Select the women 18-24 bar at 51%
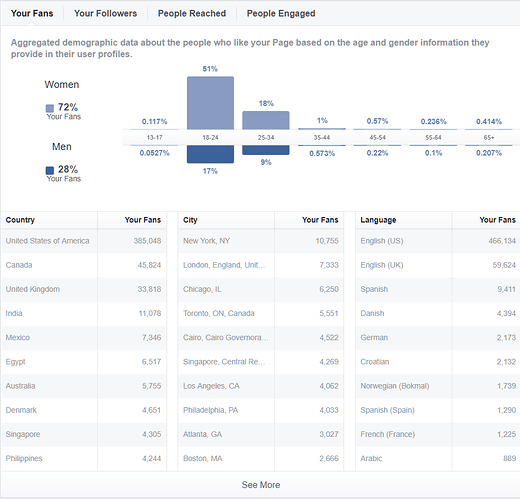This screenshot has height=499, width=520. pos(210,103)
